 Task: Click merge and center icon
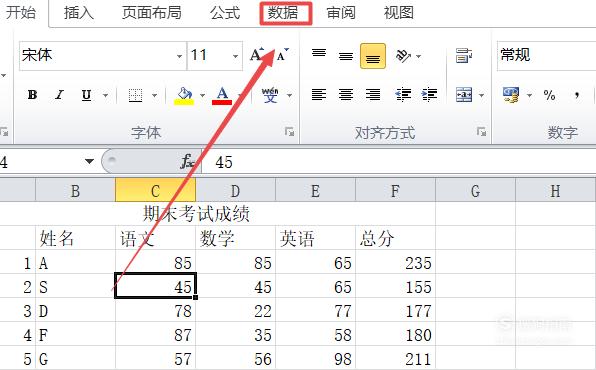tap(464, 95)
